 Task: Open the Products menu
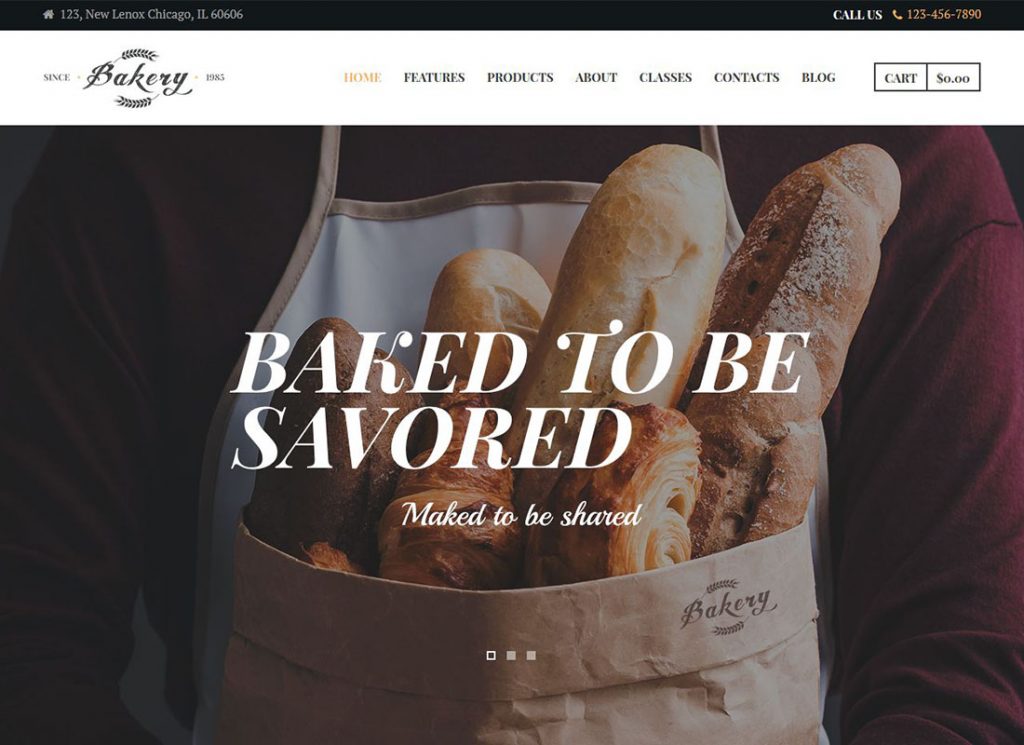520,78
